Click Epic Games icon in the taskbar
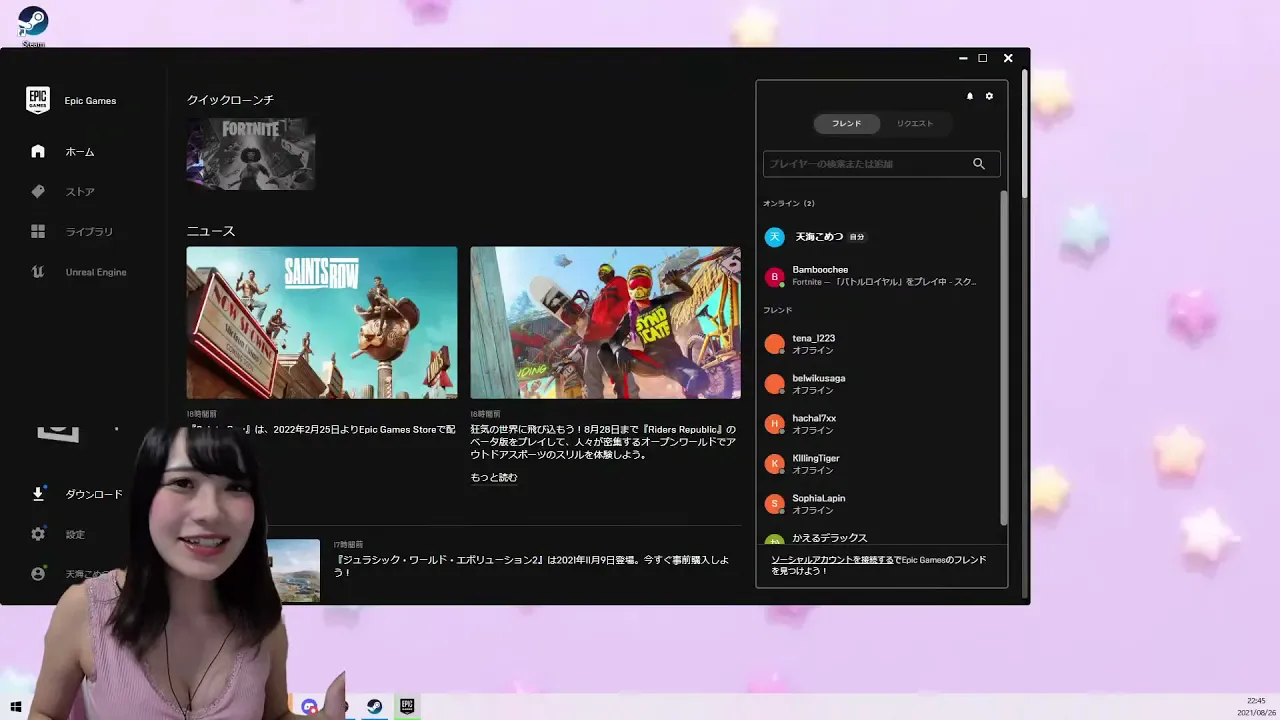The width and height of the screenshot is (1280, 720). (407, 707)
